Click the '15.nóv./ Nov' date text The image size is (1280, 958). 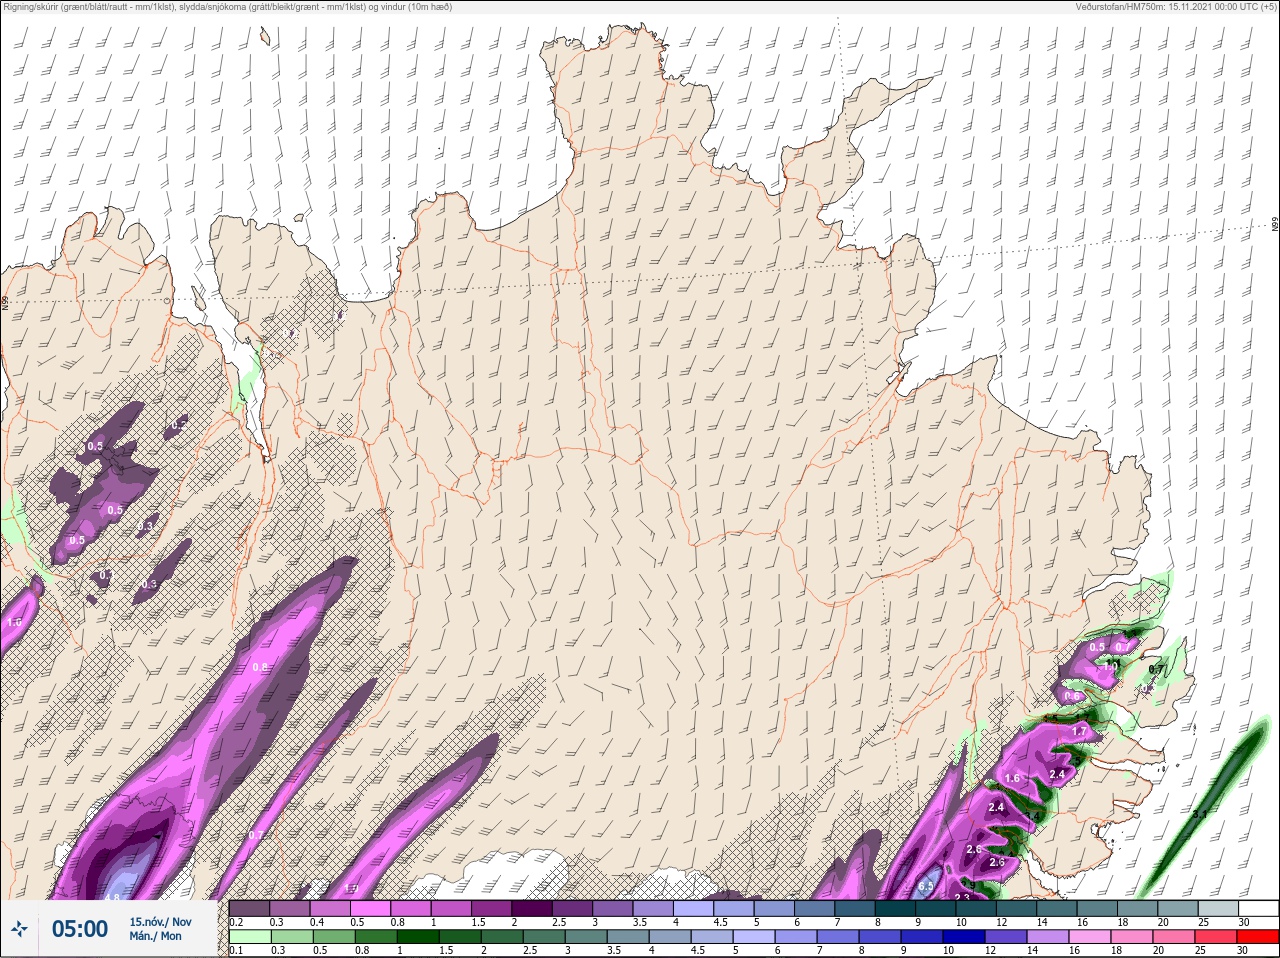click(160, 921)
